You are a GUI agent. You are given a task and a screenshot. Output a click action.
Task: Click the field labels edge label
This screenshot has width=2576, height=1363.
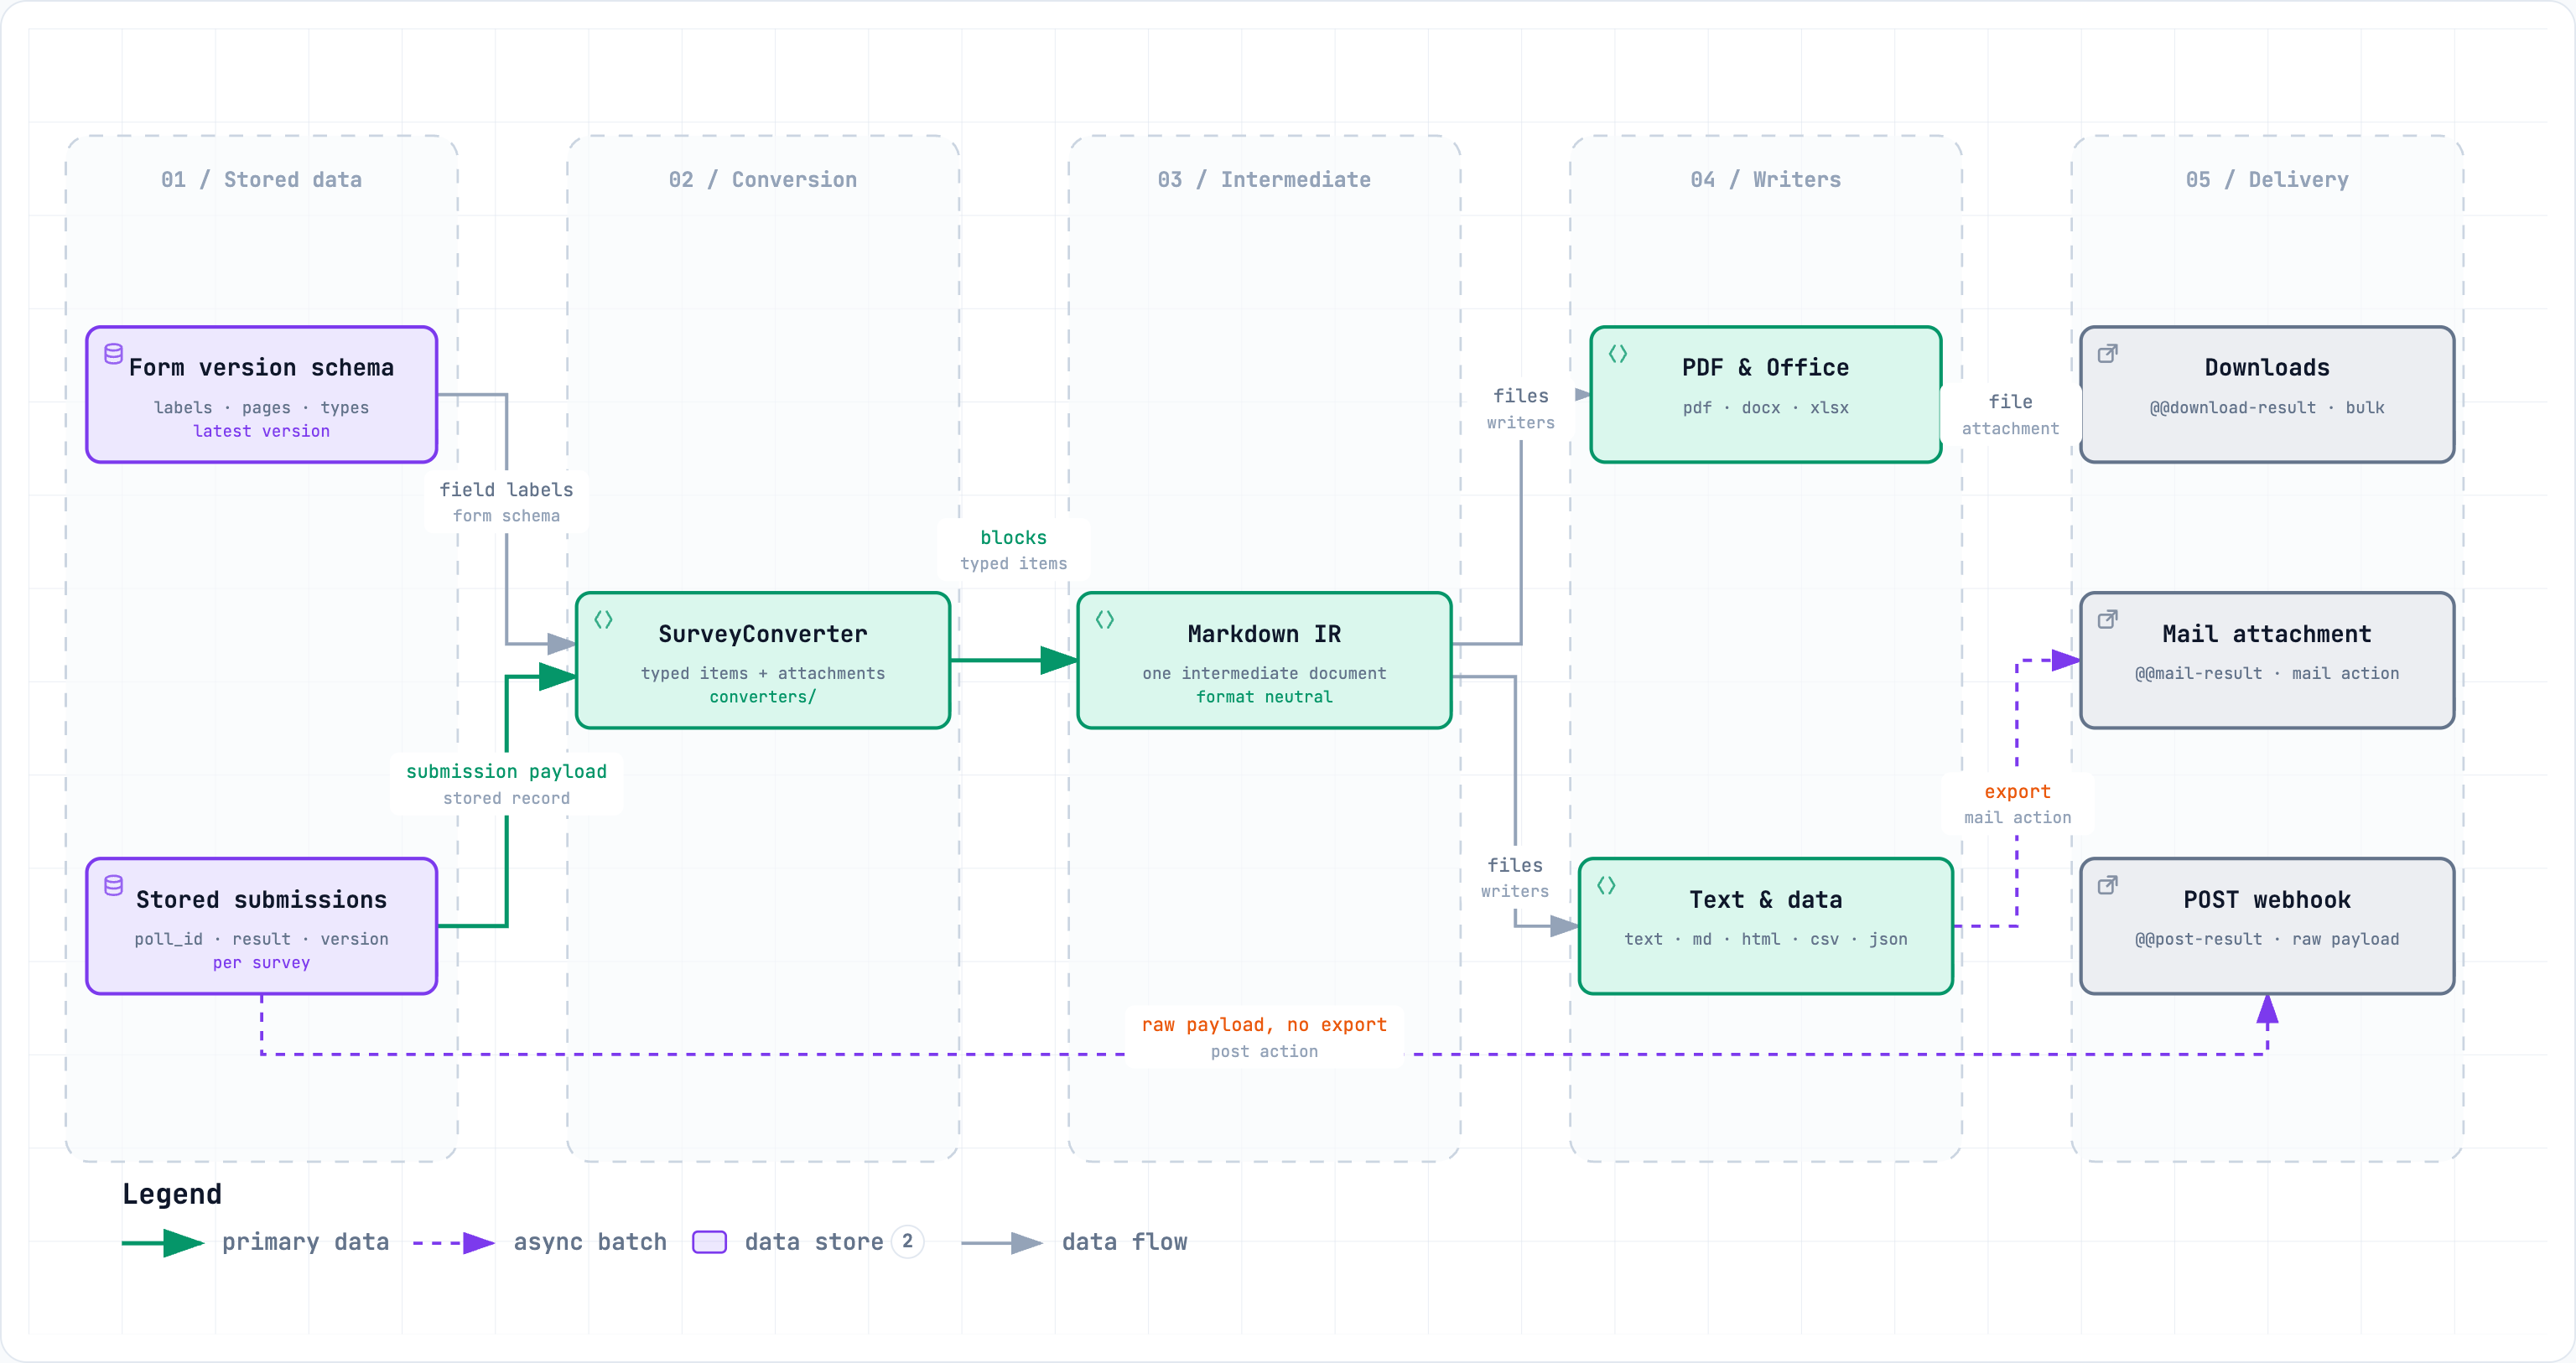(506, 490)
